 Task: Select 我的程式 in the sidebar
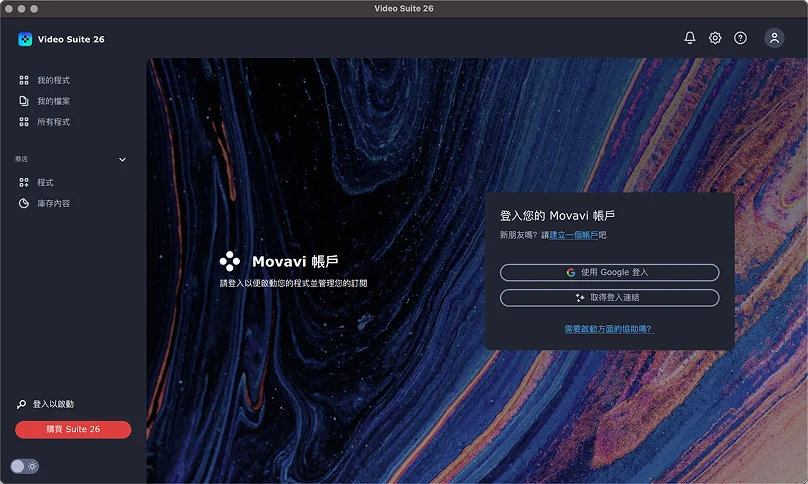53,80
